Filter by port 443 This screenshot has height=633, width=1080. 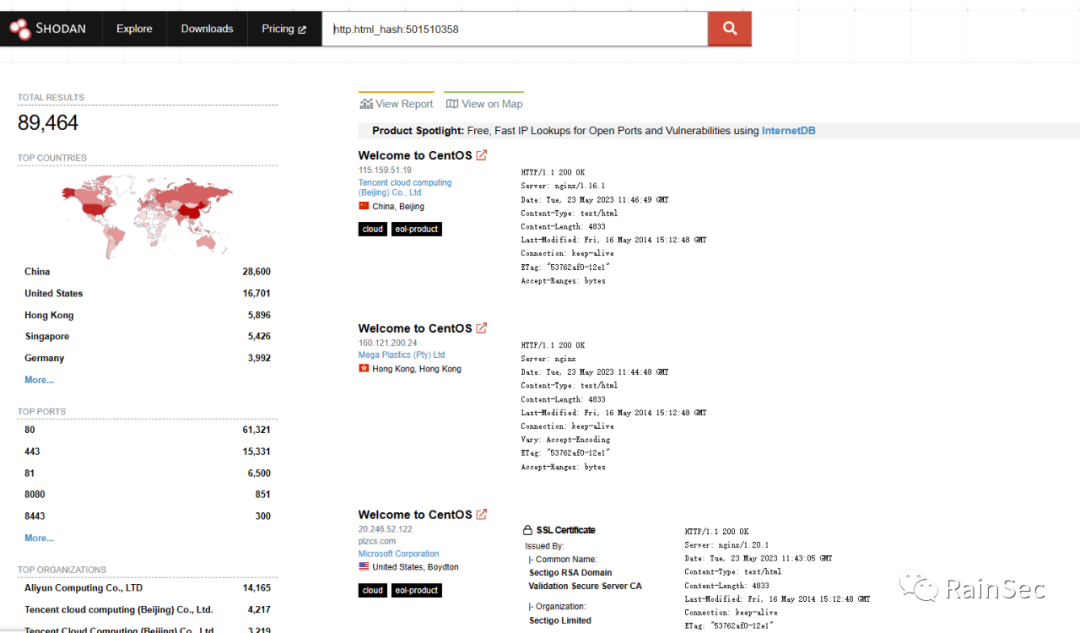point(147,452)
